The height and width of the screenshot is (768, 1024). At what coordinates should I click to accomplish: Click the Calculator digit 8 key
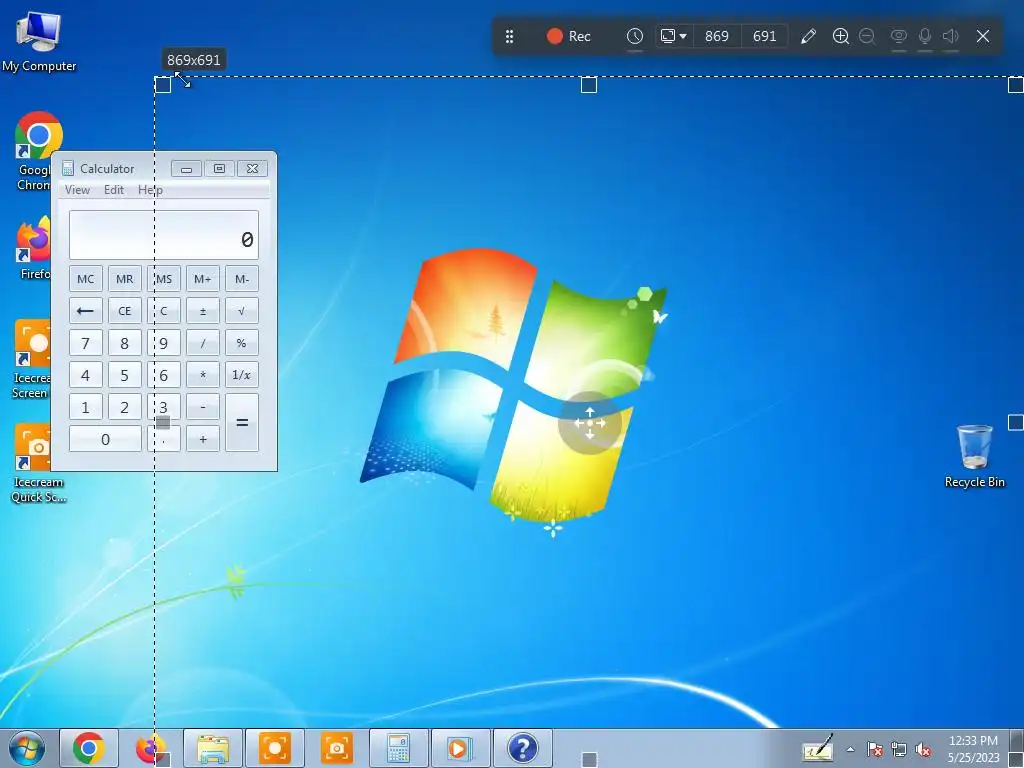tap(125, 343)
